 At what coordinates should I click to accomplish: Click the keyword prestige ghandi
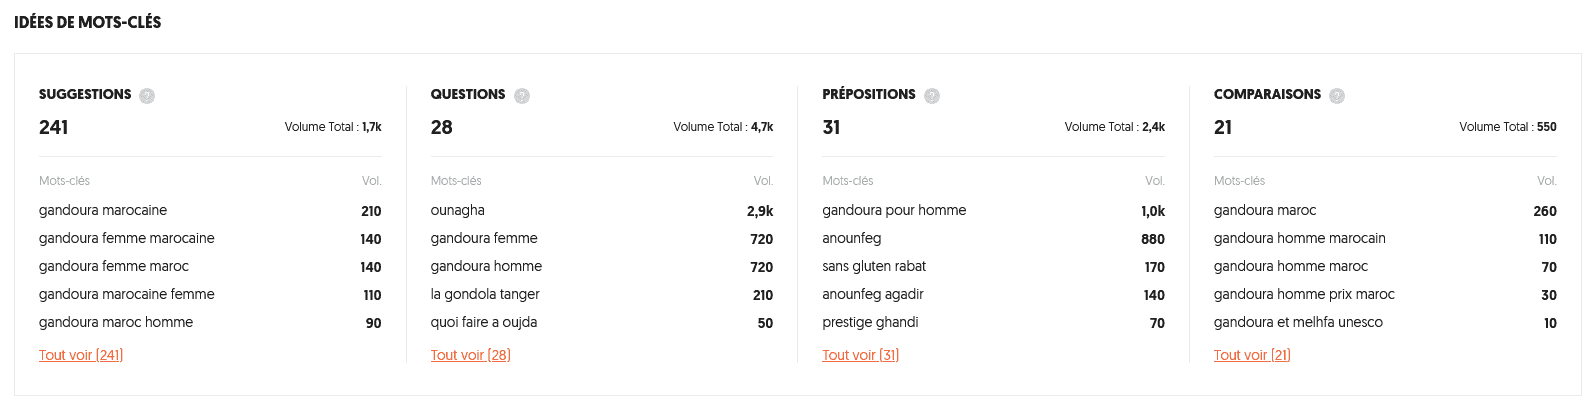pyautogui.click(x=870, y=323)
